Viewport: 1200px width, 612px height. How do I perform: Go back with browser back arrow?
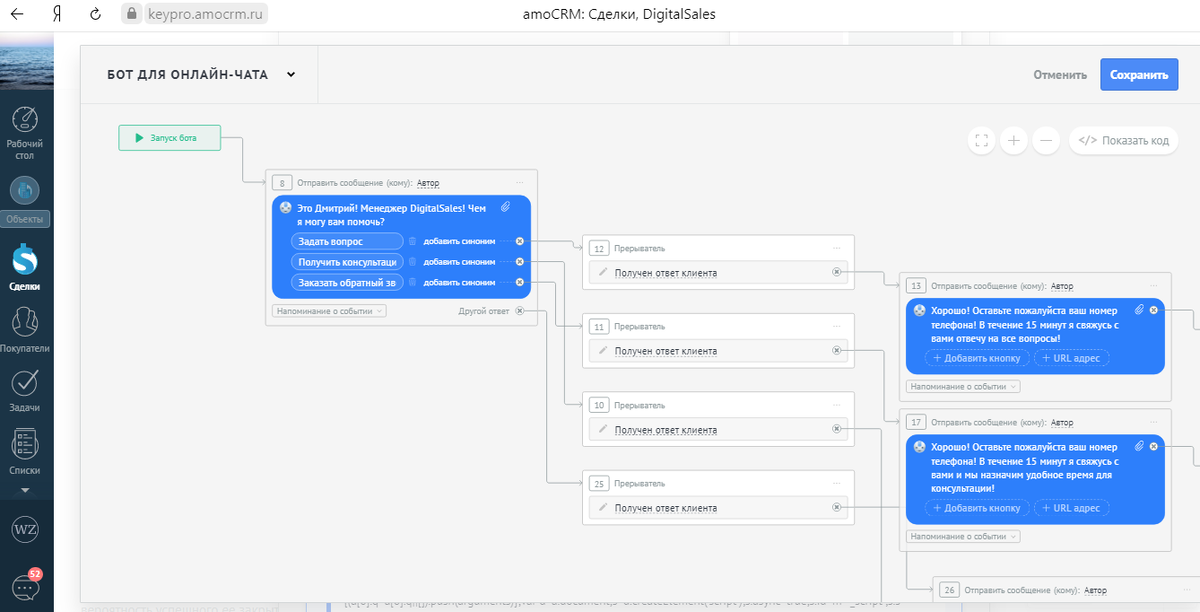[x=17, y=14]
